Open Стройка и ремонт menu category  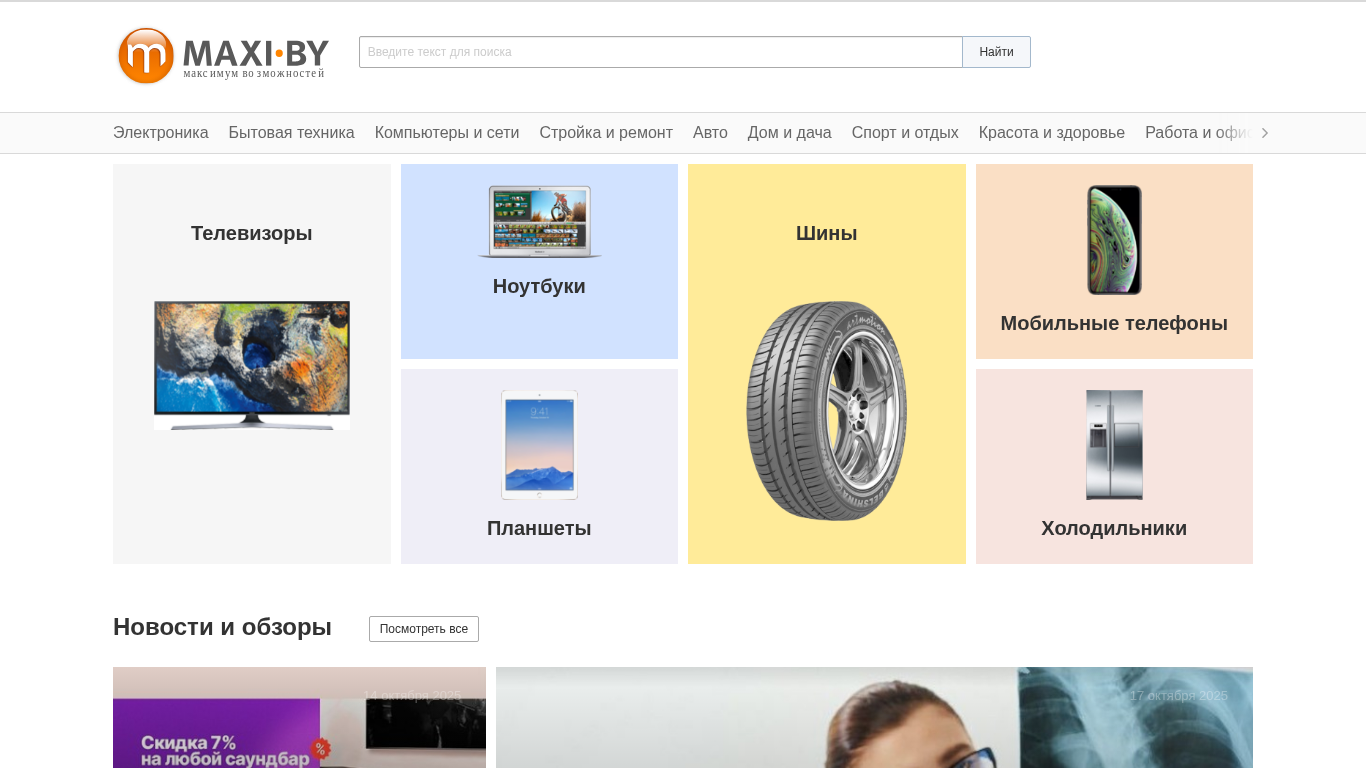(x=606, y=133)
